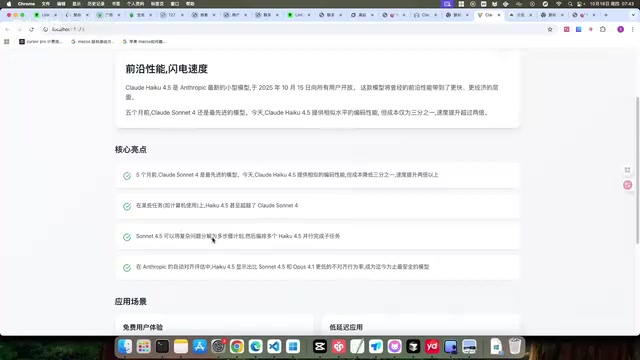The width and height of the screenshot is (640, 360).
Task: Click highlight row starting '在某些任务'
Action: pos(317,206)
